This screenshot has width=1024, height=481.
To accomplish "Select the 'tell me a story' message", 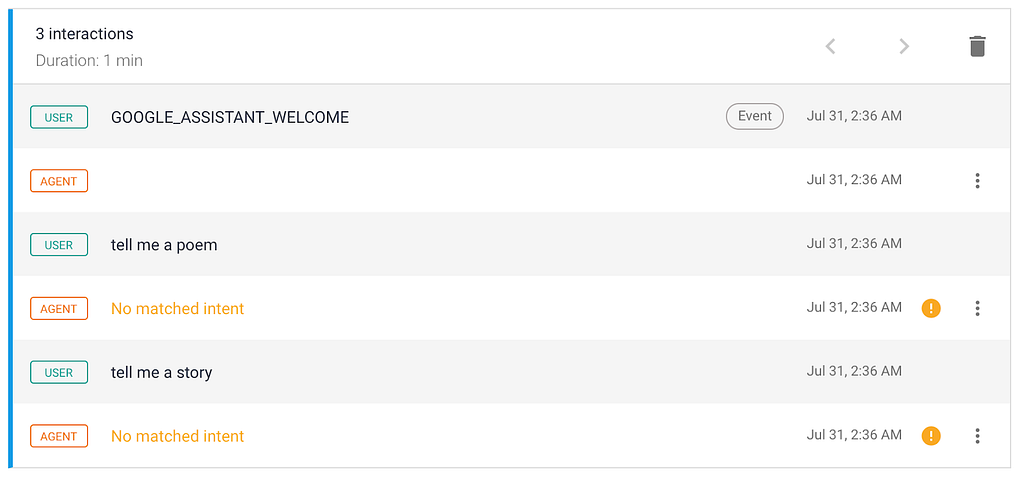I will [x=161, y=373].
